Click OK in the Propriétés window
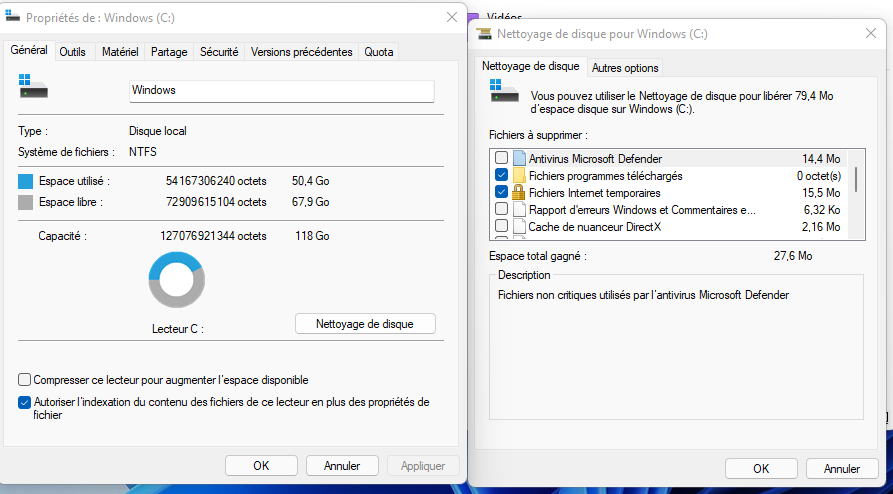 pos(261,466)
